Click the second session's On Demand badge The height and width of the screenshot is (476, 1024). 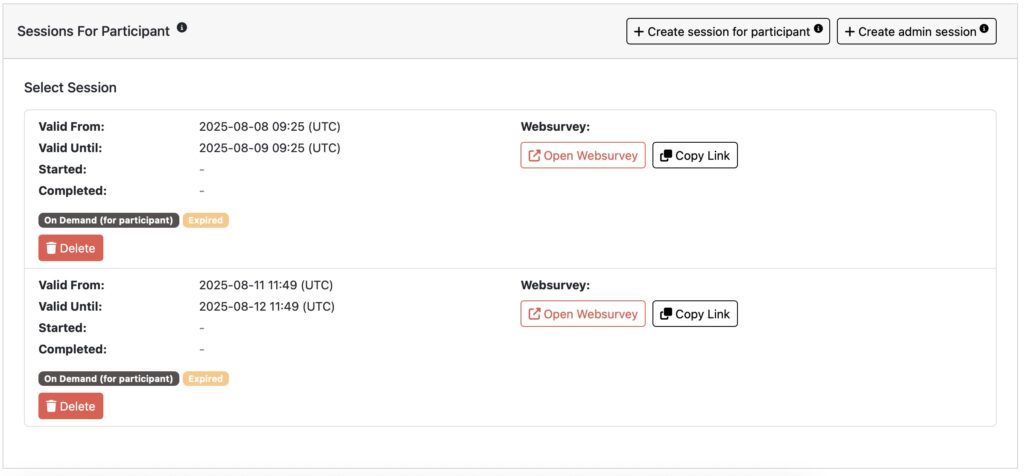point(108,379)
